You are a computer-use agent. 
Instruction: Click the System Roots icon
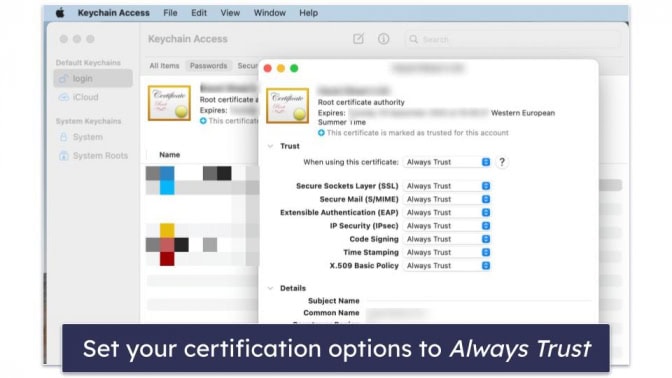click(x=63, y=156)
